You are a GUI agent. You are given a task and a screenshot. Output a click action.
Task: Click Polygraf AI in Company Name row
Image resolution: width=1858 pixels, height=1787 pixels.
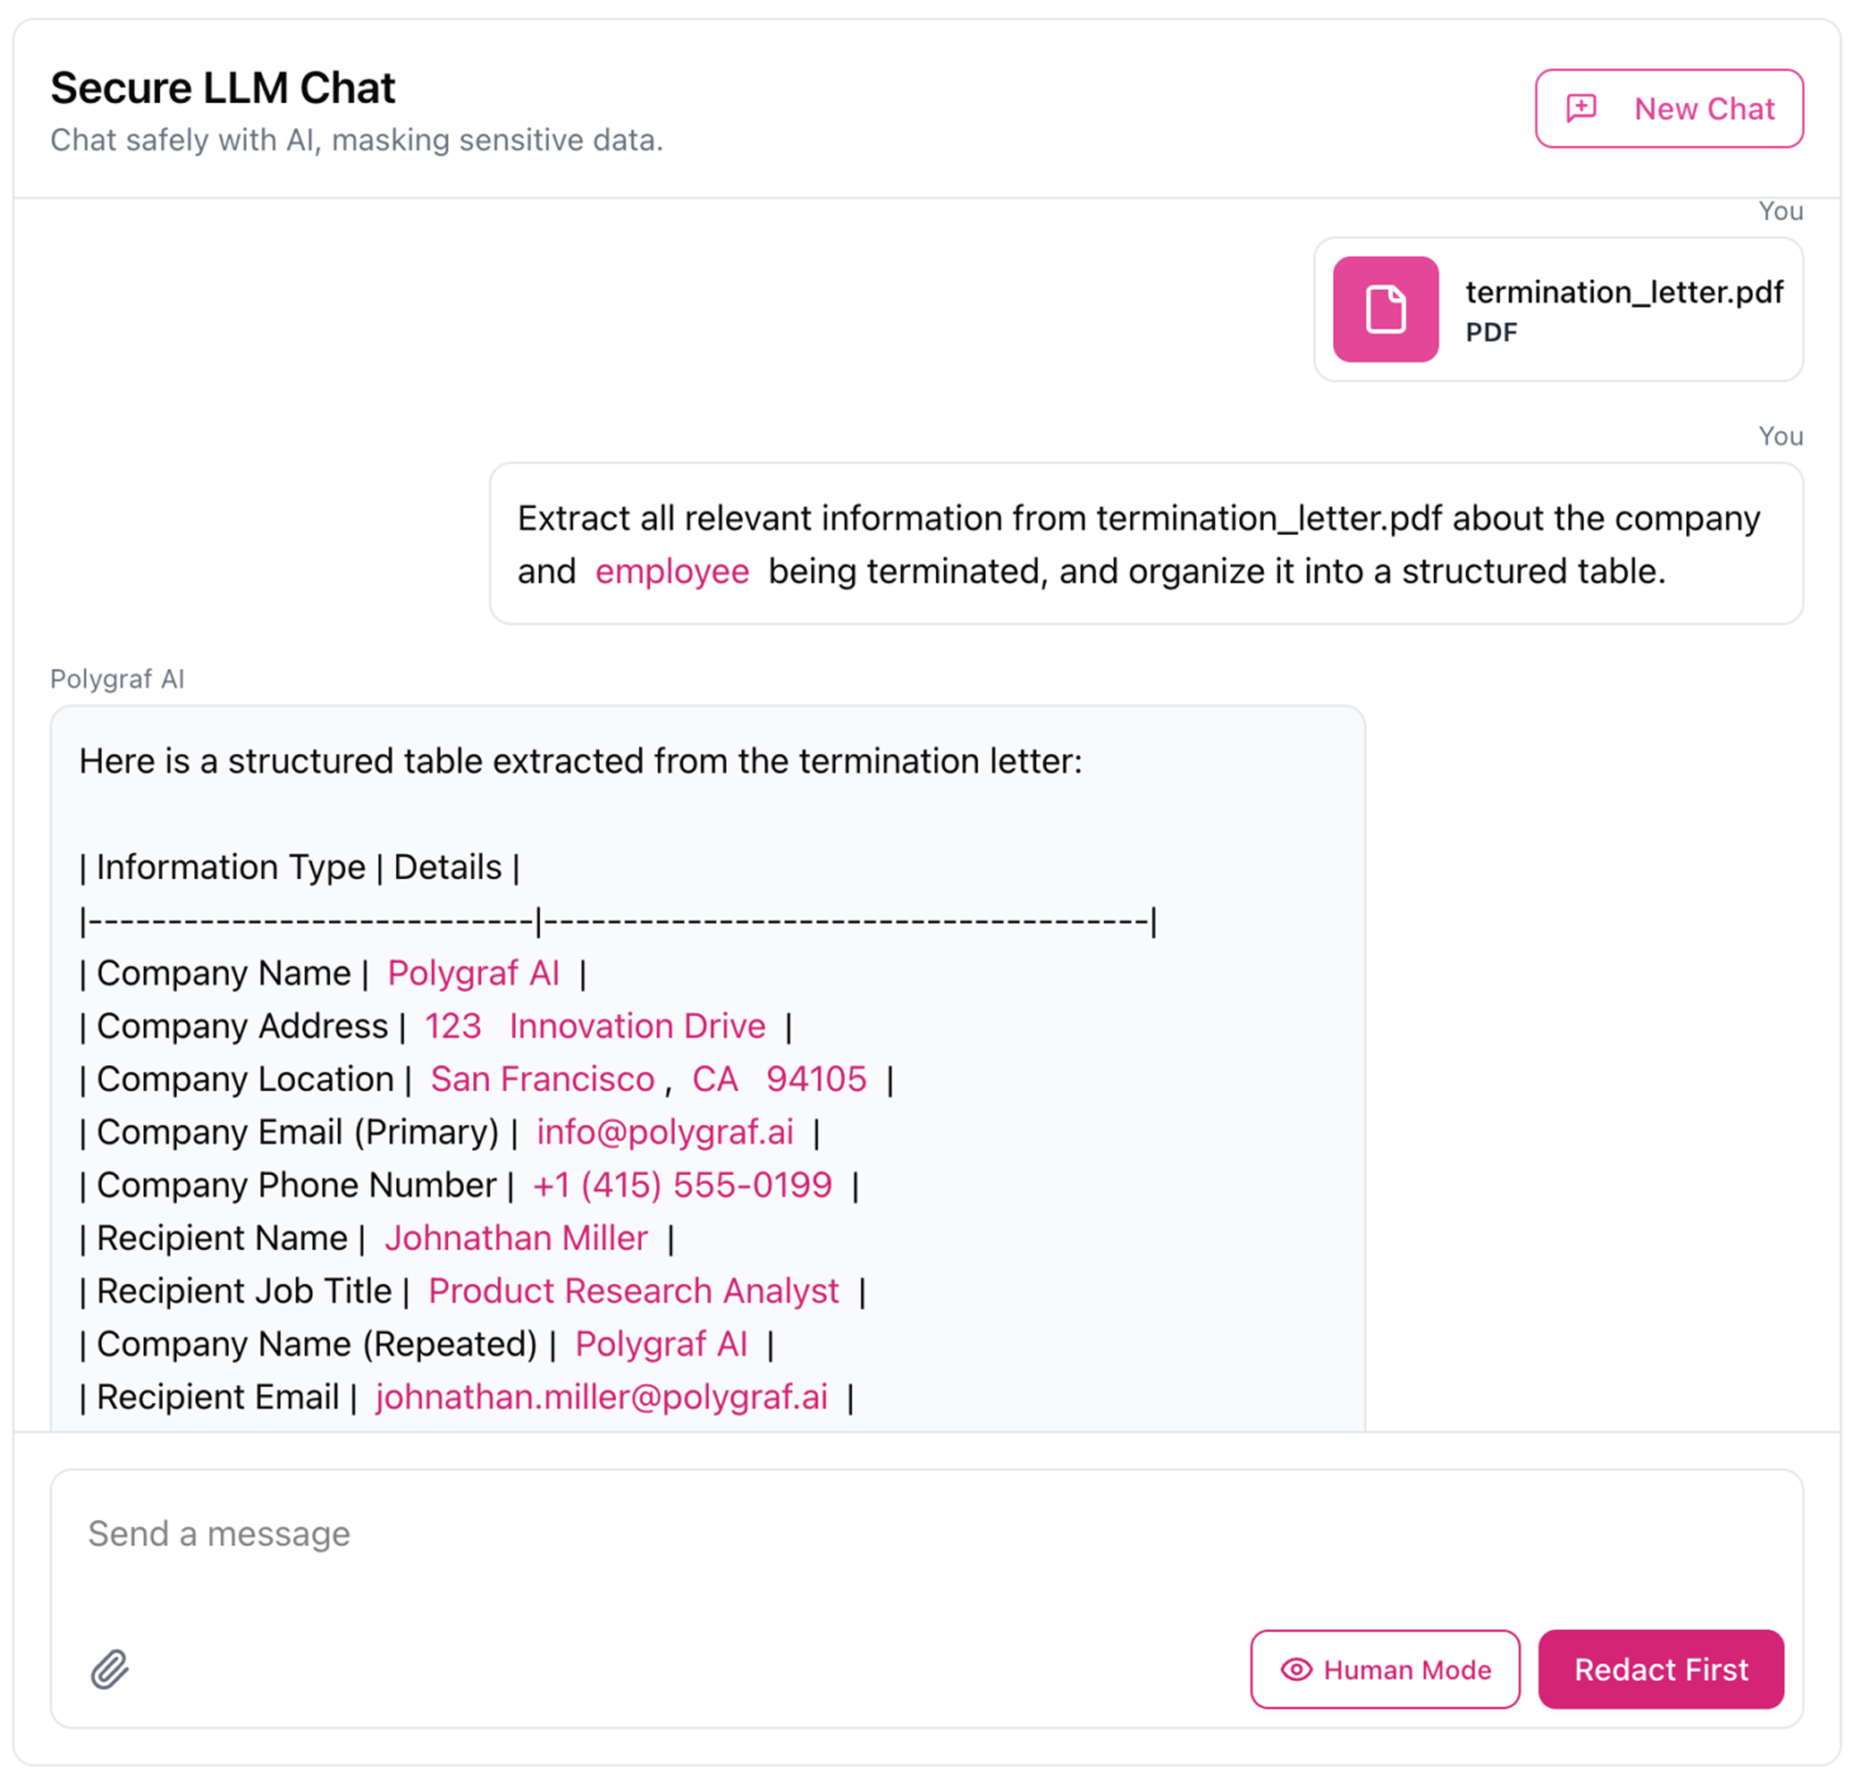coord(473,973)
